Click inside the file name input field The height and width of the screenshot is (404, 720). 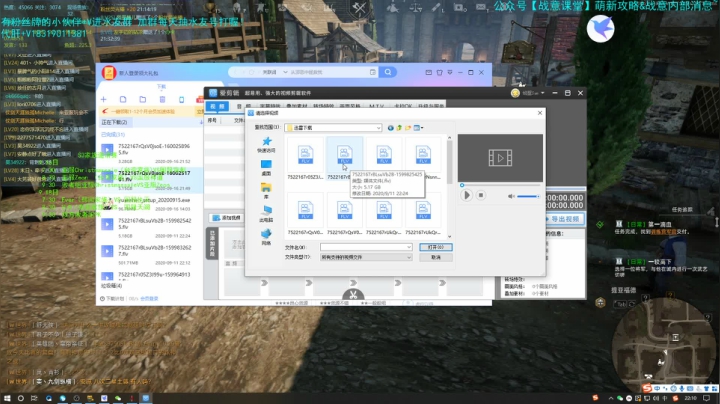(363, 247)
